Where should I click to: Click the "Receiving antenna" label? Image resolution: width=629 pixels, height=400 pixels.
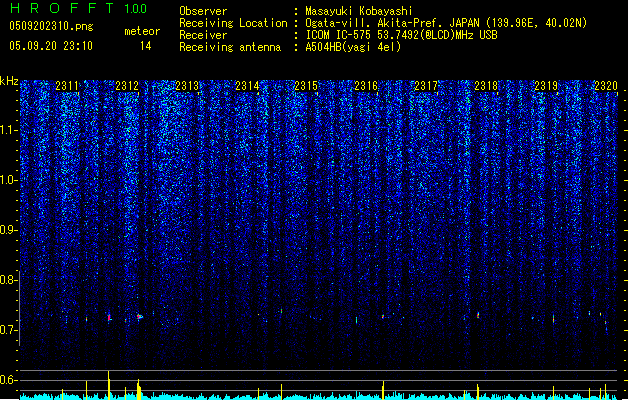point(230,47)
